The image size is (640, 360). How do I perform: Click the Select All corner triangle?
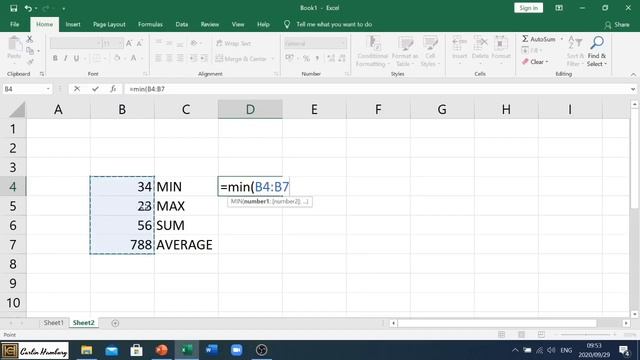[17, 110]
